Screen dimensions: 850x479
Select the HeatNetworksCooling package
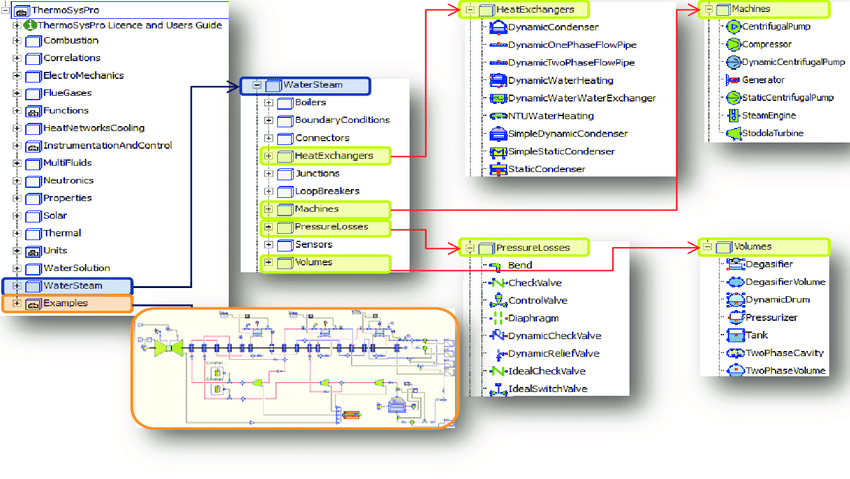[94, 128]
